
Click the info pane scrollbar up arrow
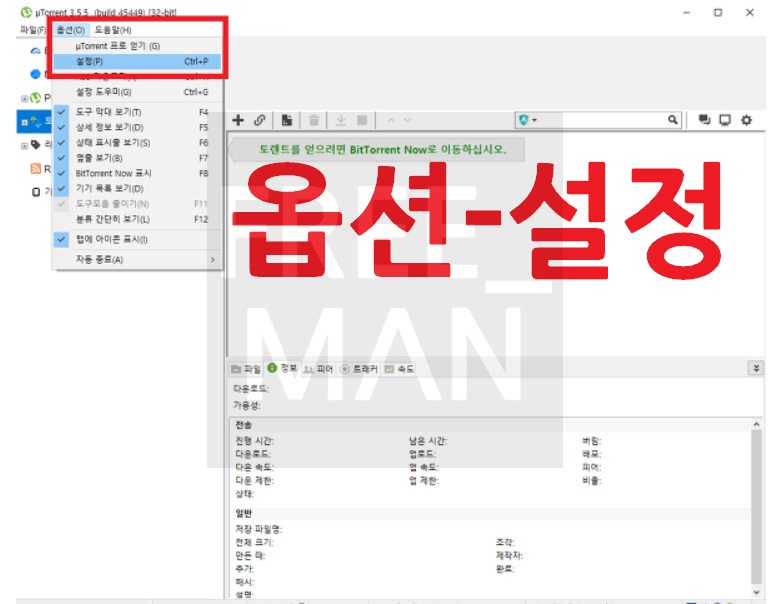pyautogui.click(x=757, y=424)
